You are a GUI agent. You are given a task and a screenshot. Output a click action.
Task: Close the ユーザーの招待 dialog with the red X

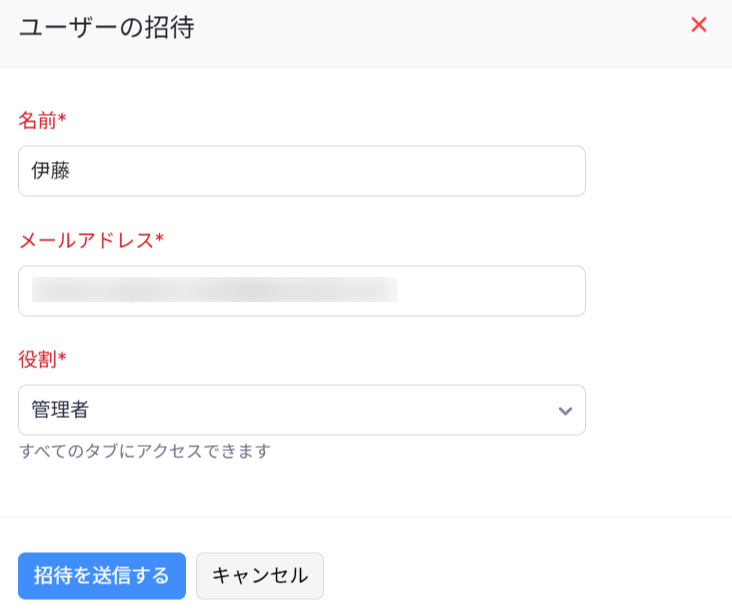point(699,25)
